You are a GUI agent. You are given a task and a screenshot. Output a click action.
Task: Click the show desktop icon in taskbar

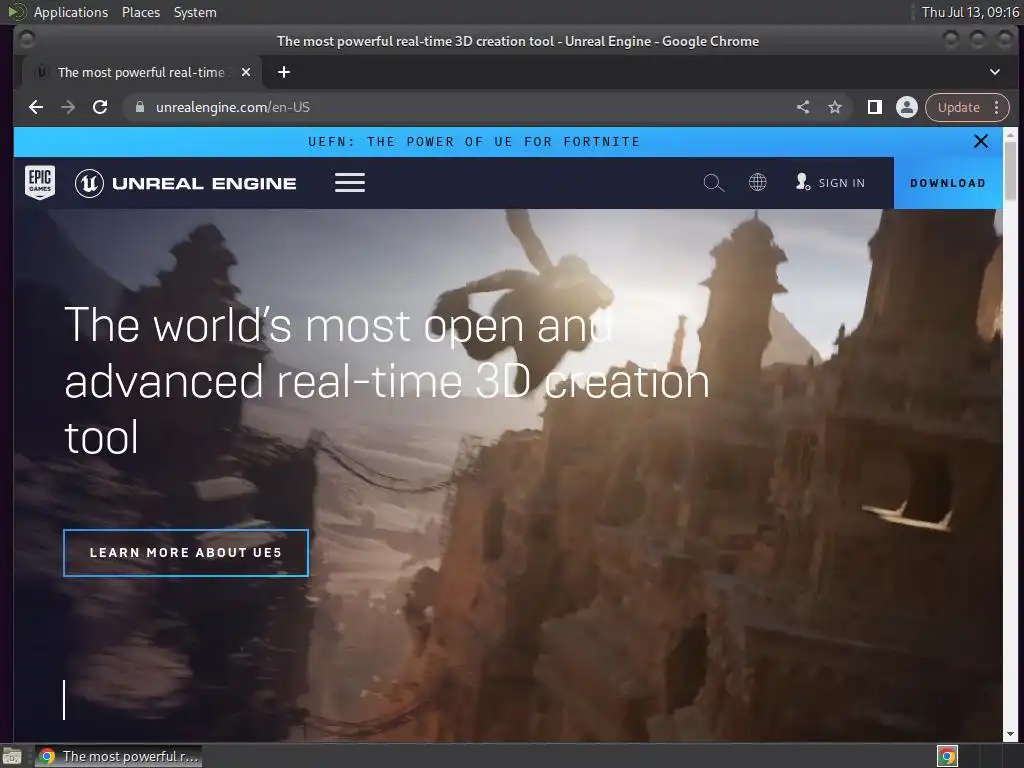click(x=12, y=757)
